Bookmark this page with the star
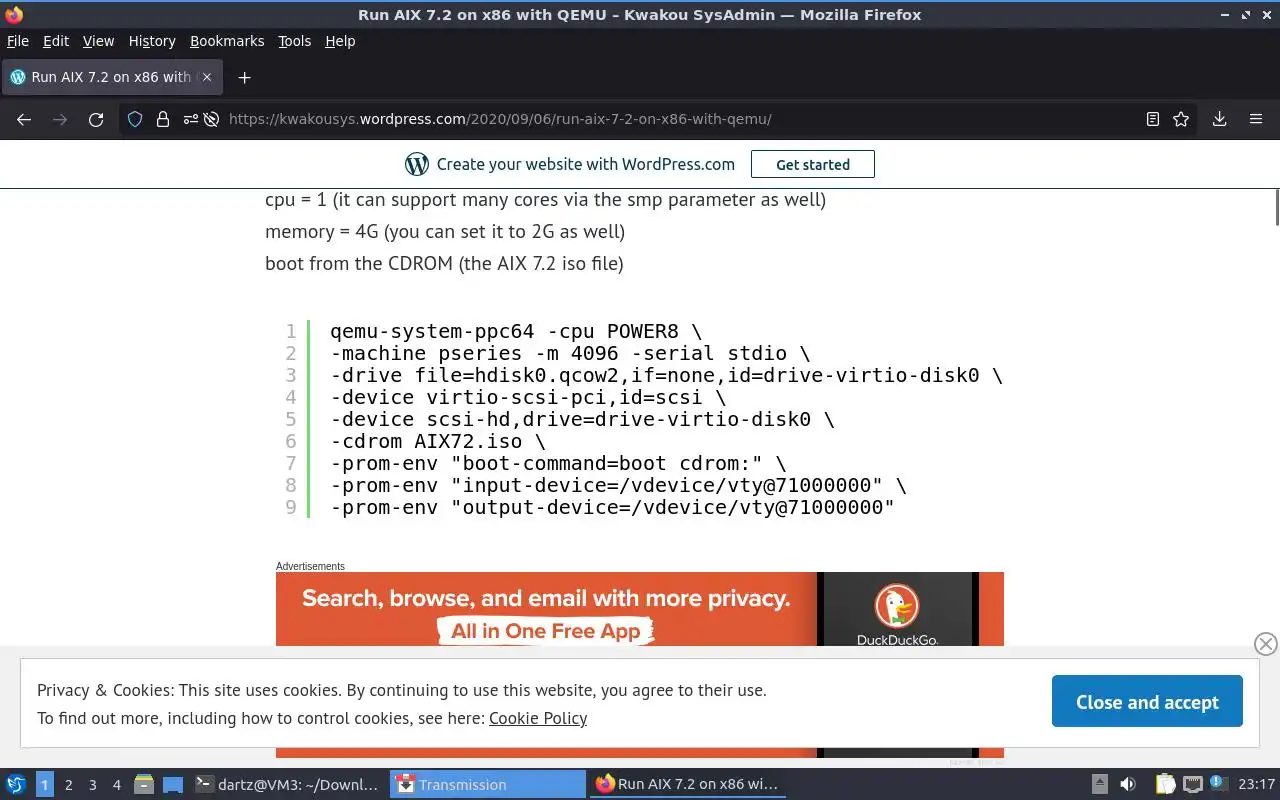Viewport: 1280px width, 800px height. (x=1181, y=119)
